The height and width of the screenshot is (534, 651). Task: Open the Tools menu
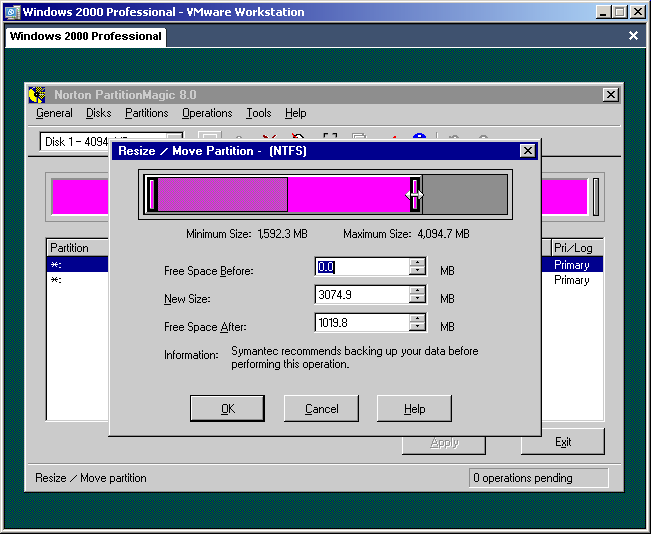(x=258, y=113)
